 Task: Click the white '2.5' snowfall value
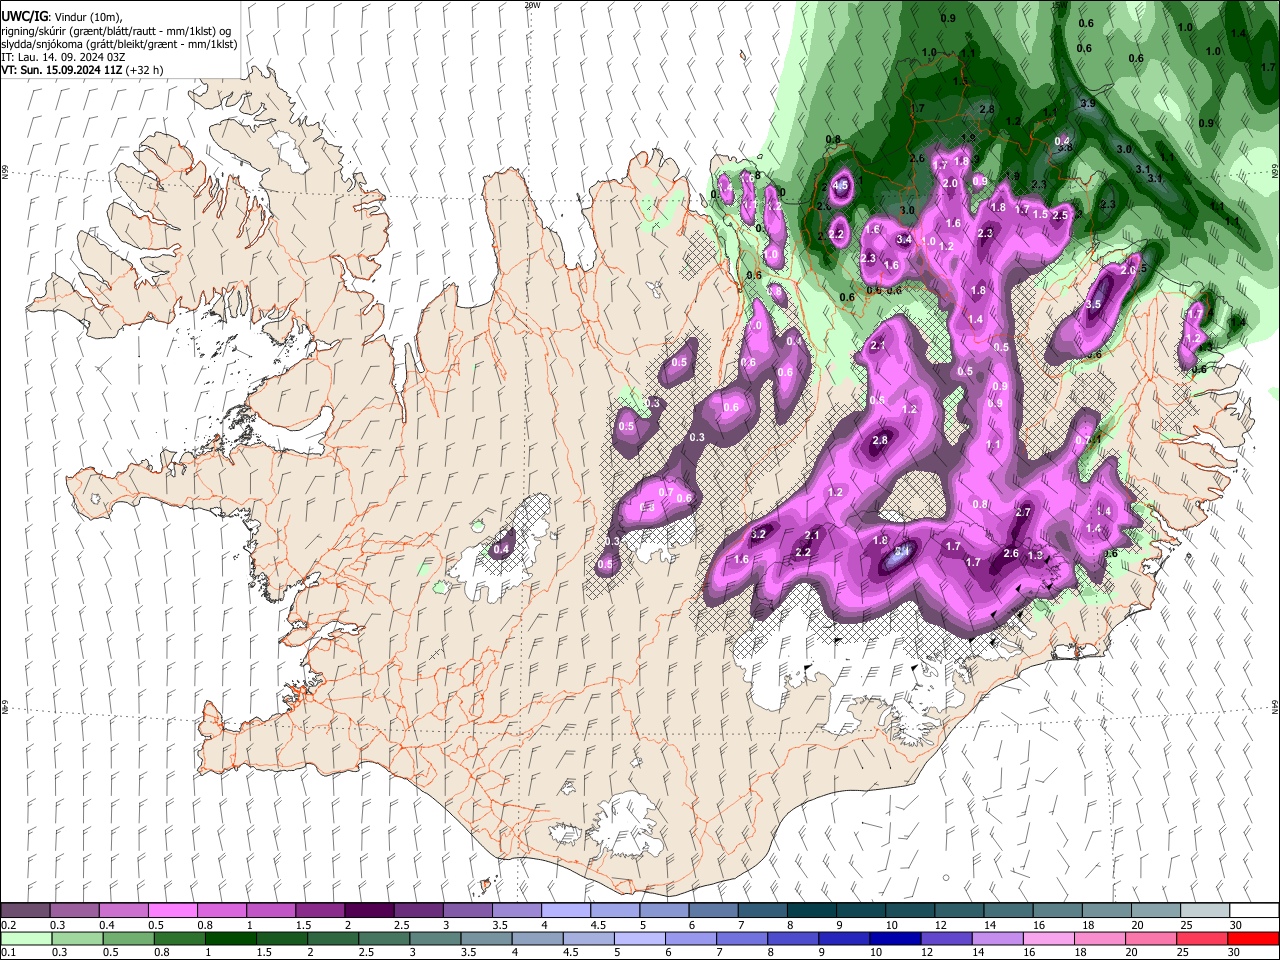click(1061, 214)
